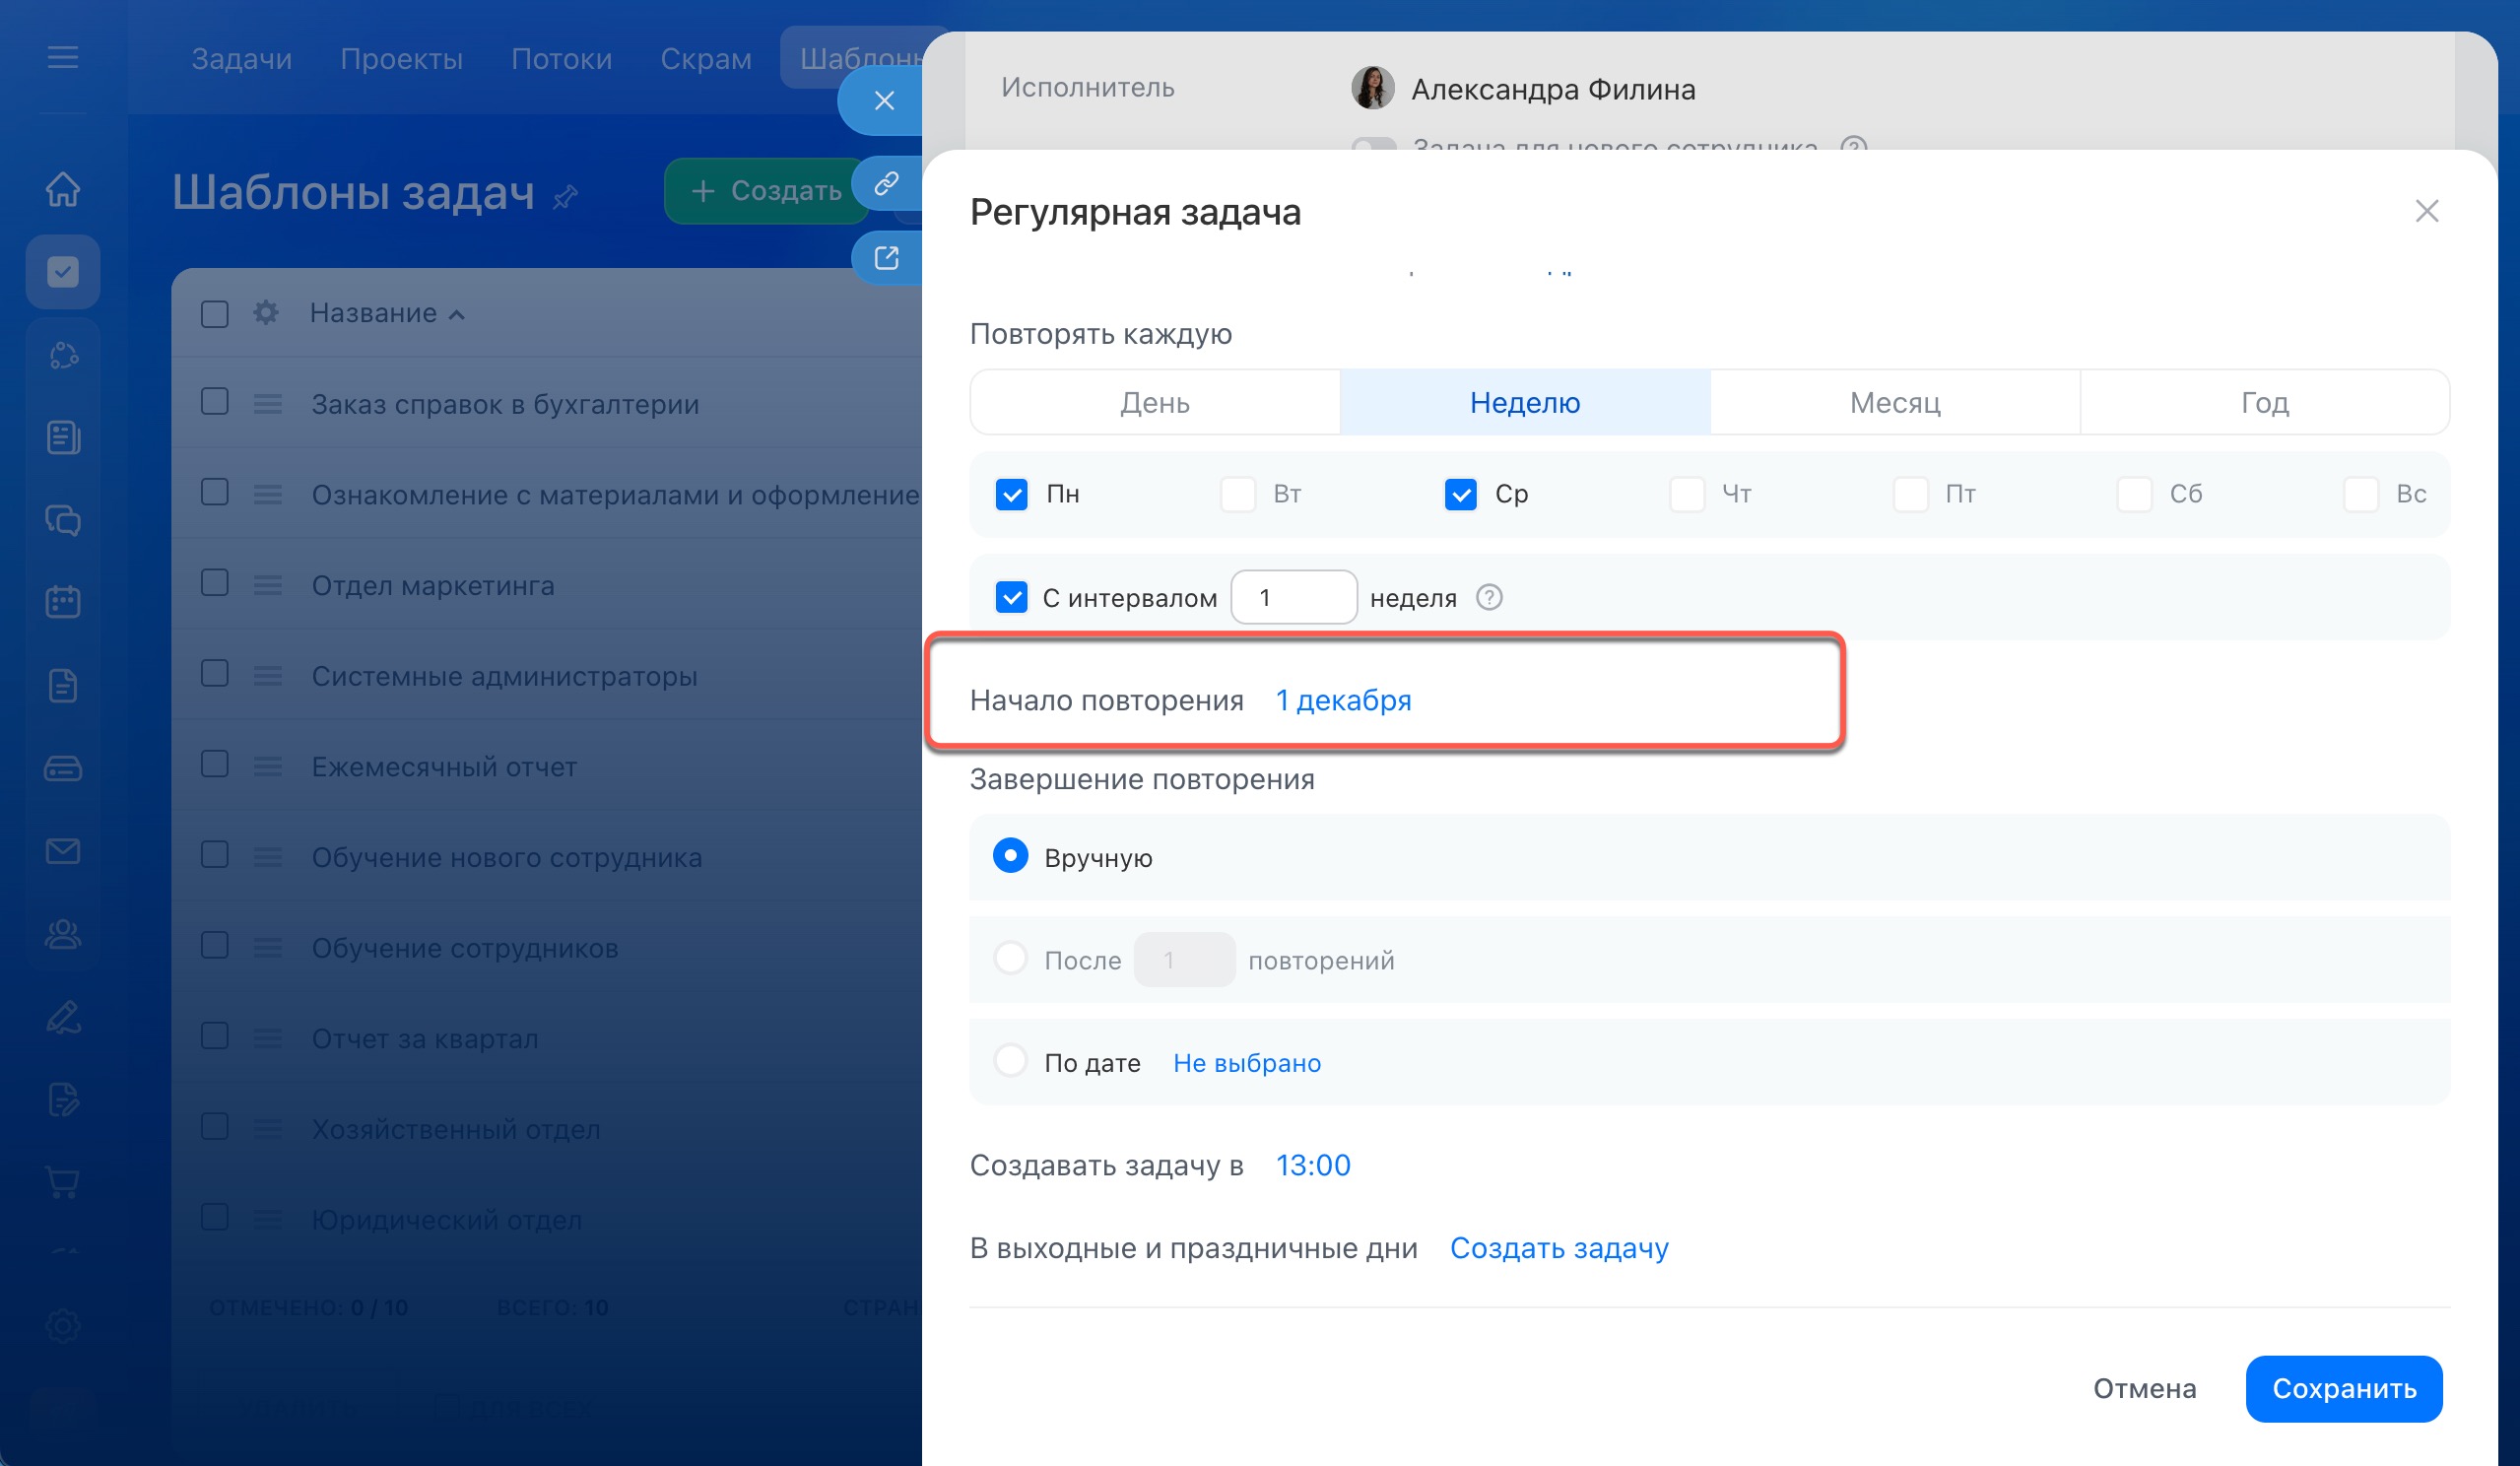2520x1466 pixels.
Task: Click the help icon next to неделя
Action: (x=1489, y=598)
